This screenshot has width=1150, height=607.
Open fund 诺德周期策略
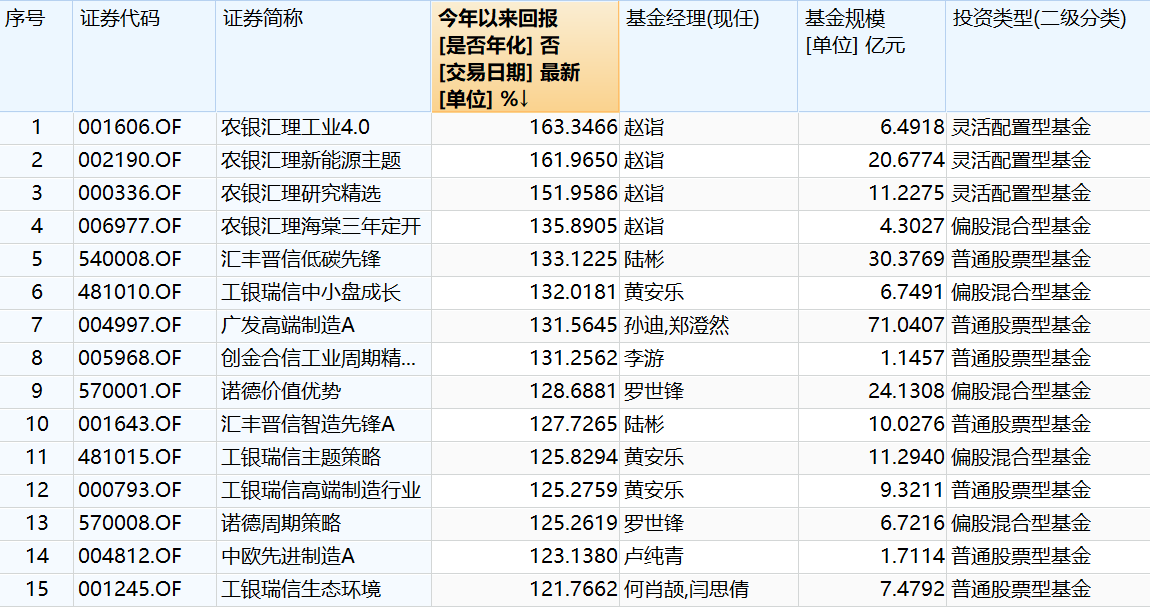coord(281,523)
